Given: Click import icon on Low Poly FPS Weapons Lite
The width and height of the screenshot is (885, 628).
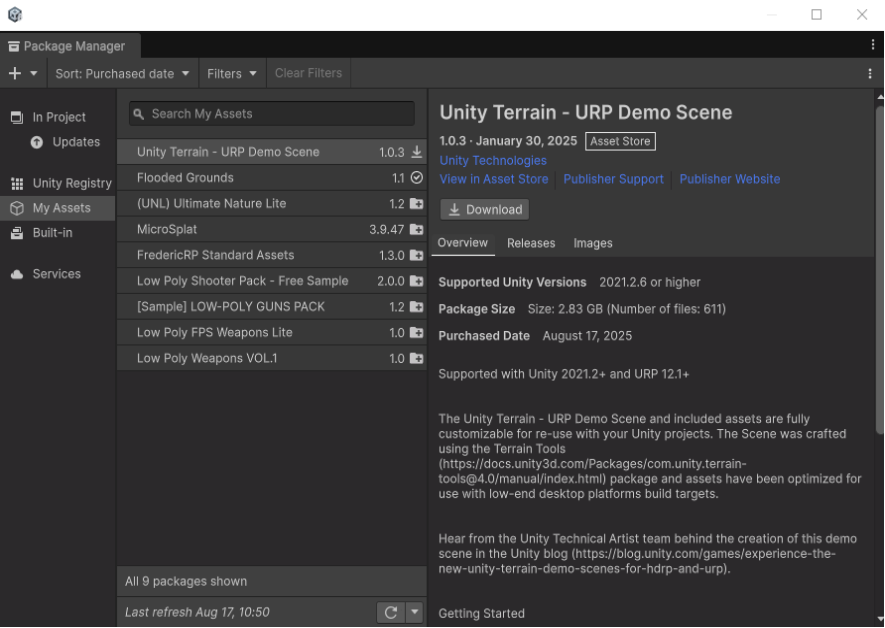Looking at the screenshot, I should pos(416,332).
